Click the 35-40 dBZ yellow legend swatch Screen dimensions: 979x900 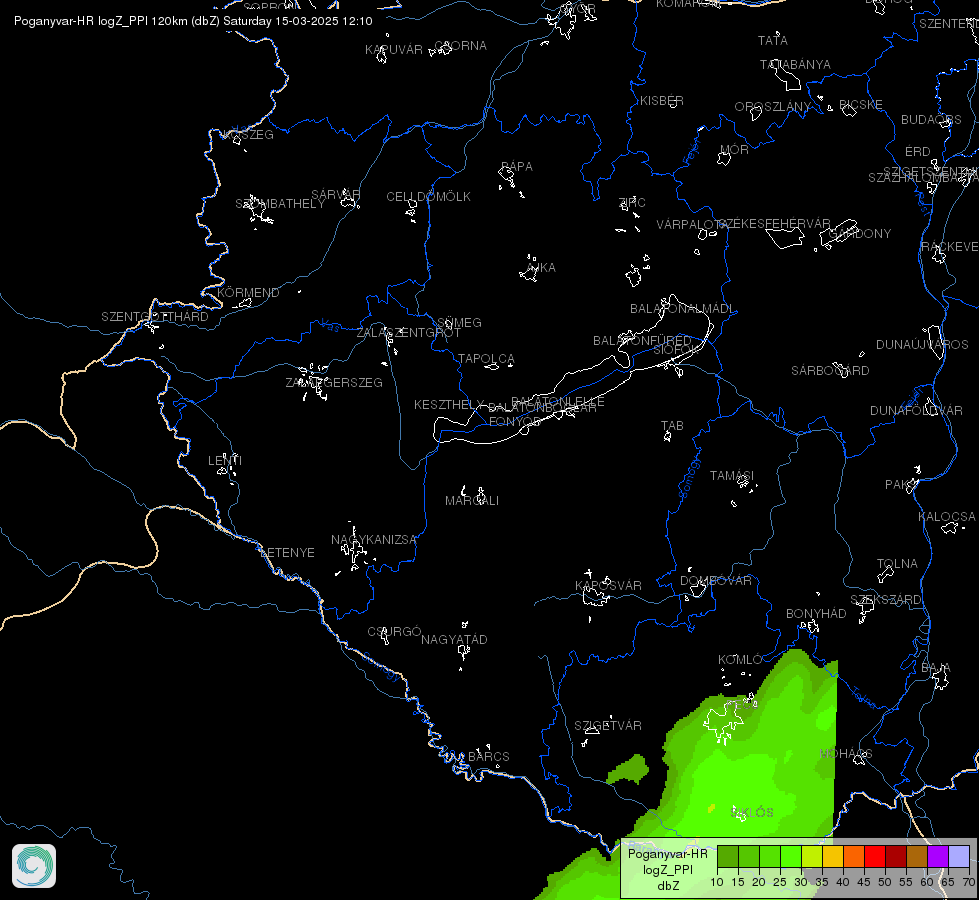[x=833, y=857]
